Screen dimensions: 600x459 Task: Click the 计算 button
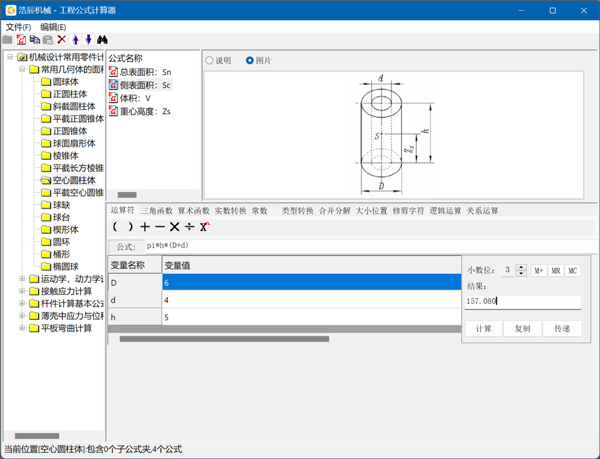pyautogui.click(x=483, y=329)
